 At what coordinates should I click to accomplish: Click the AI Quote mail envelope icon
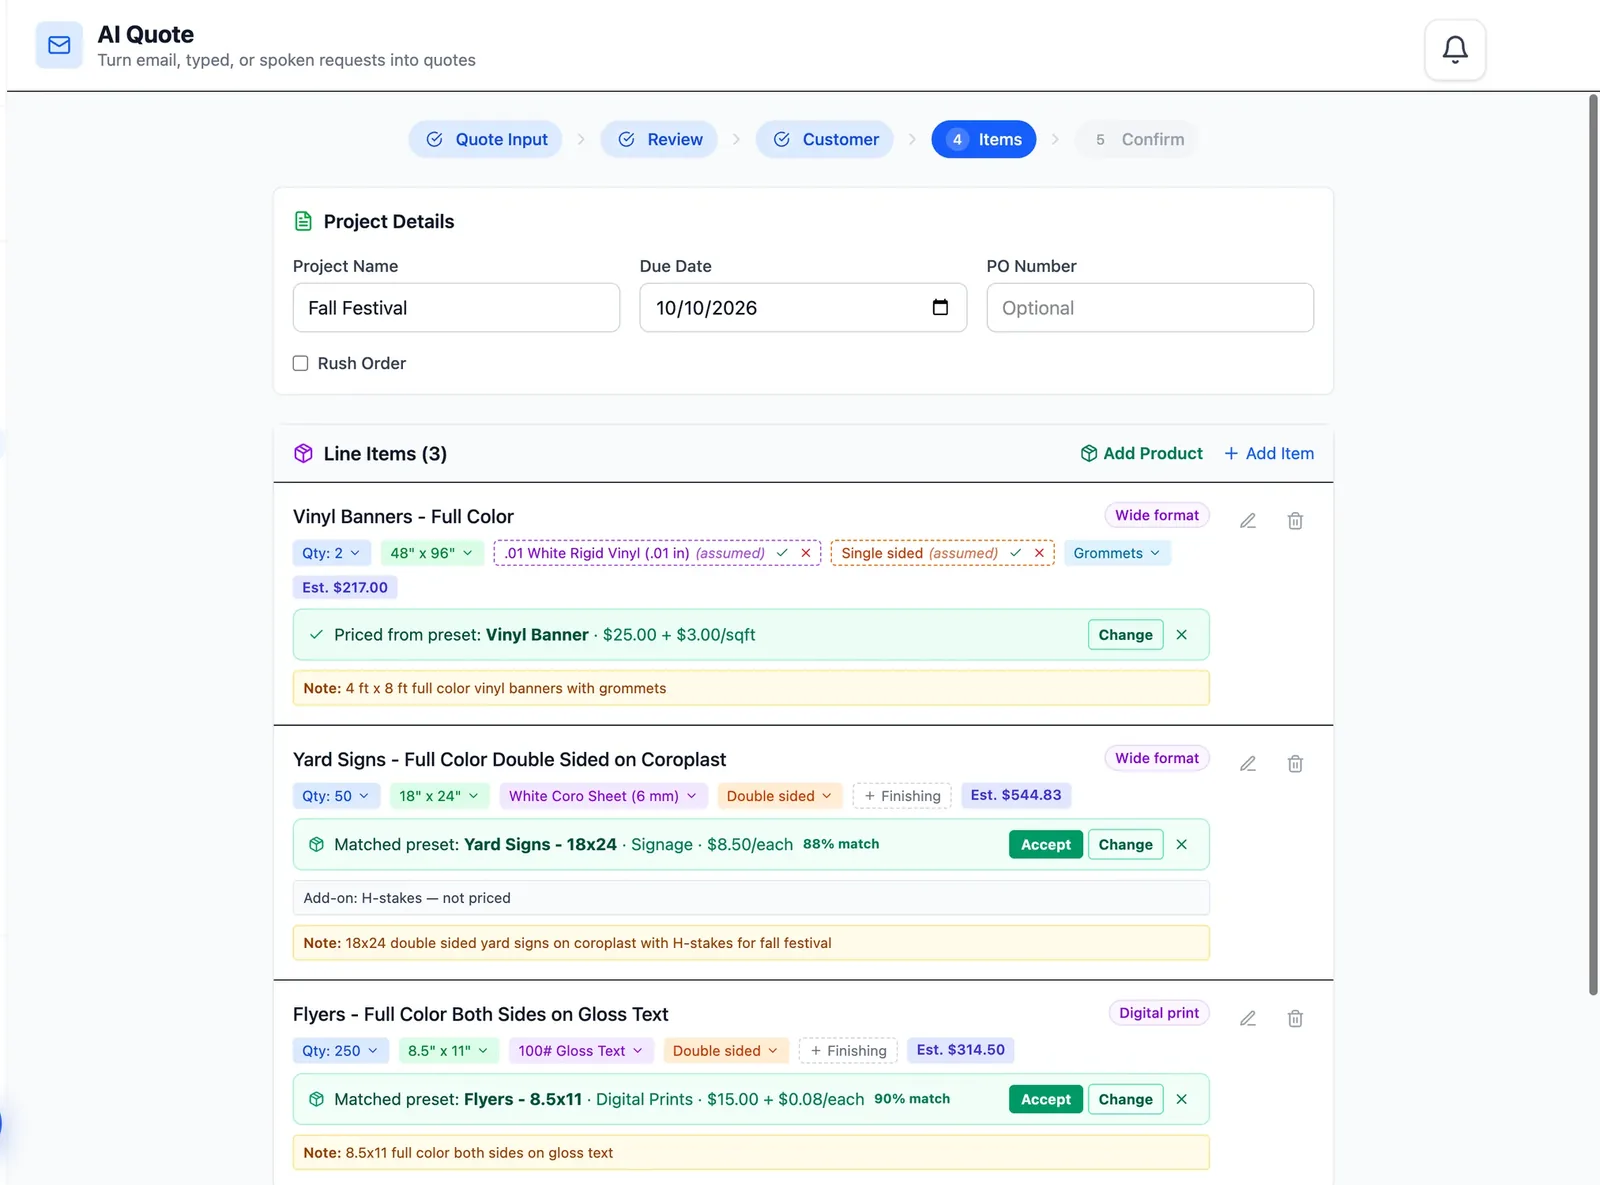59,45
